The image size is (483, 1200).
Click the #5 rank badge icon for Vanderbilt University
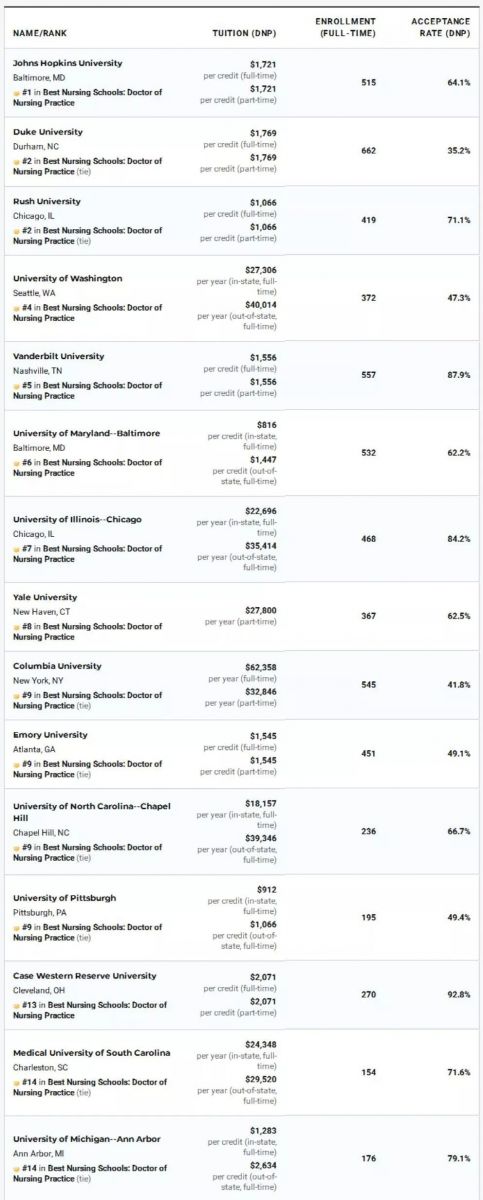(16, 385)
